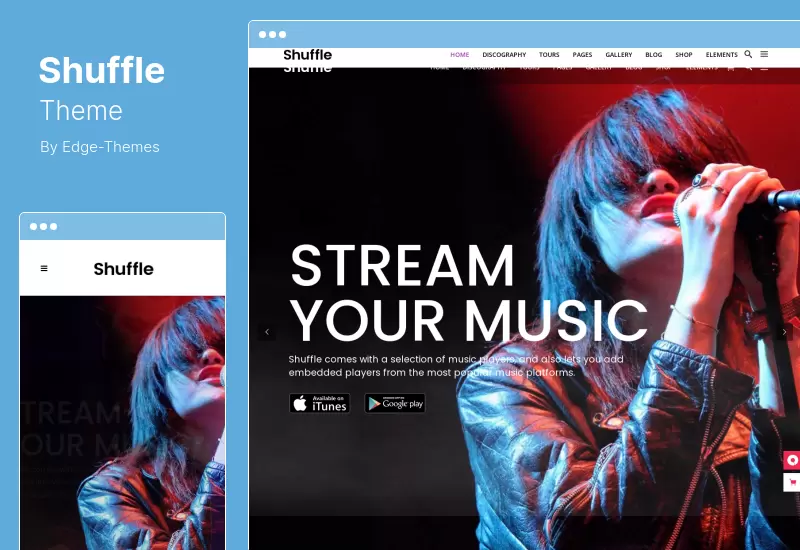Click the 'By Edge-Themes' author text
Image resolution: width=800 pixels, height=550 pixels.
click(x=99, y=147)
